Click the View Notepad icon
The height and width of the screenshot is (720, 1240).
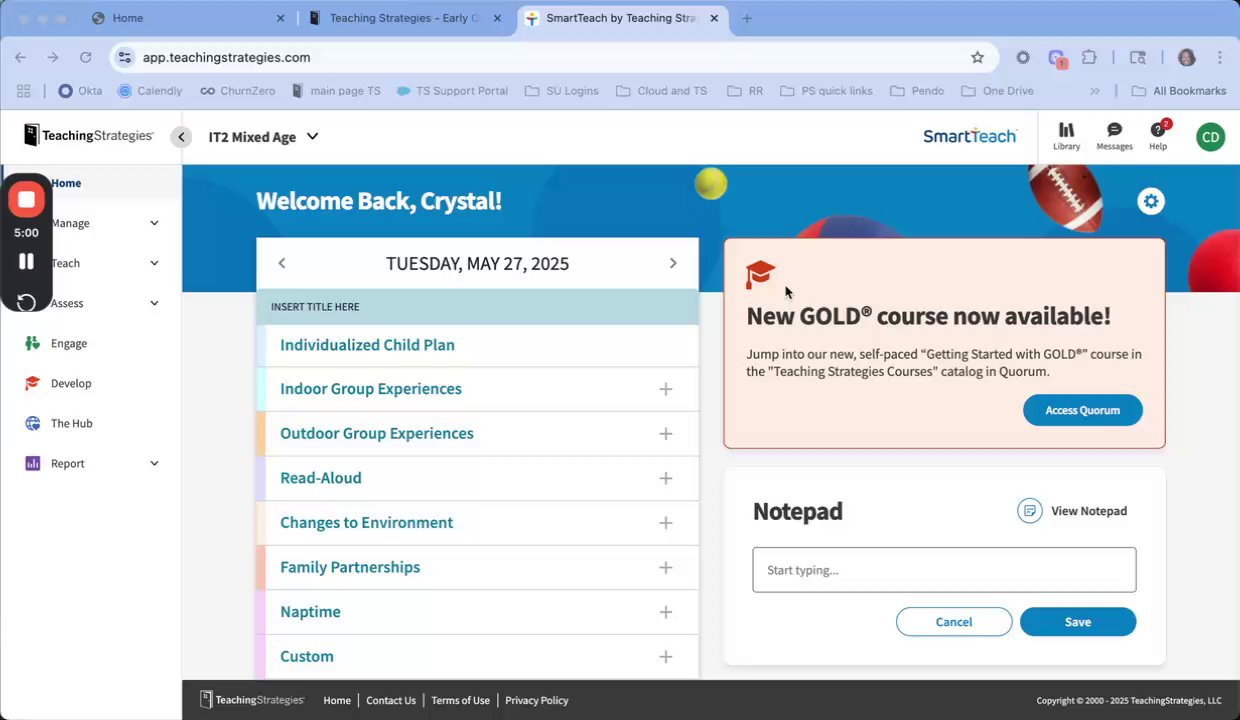tap(1029, 511)
